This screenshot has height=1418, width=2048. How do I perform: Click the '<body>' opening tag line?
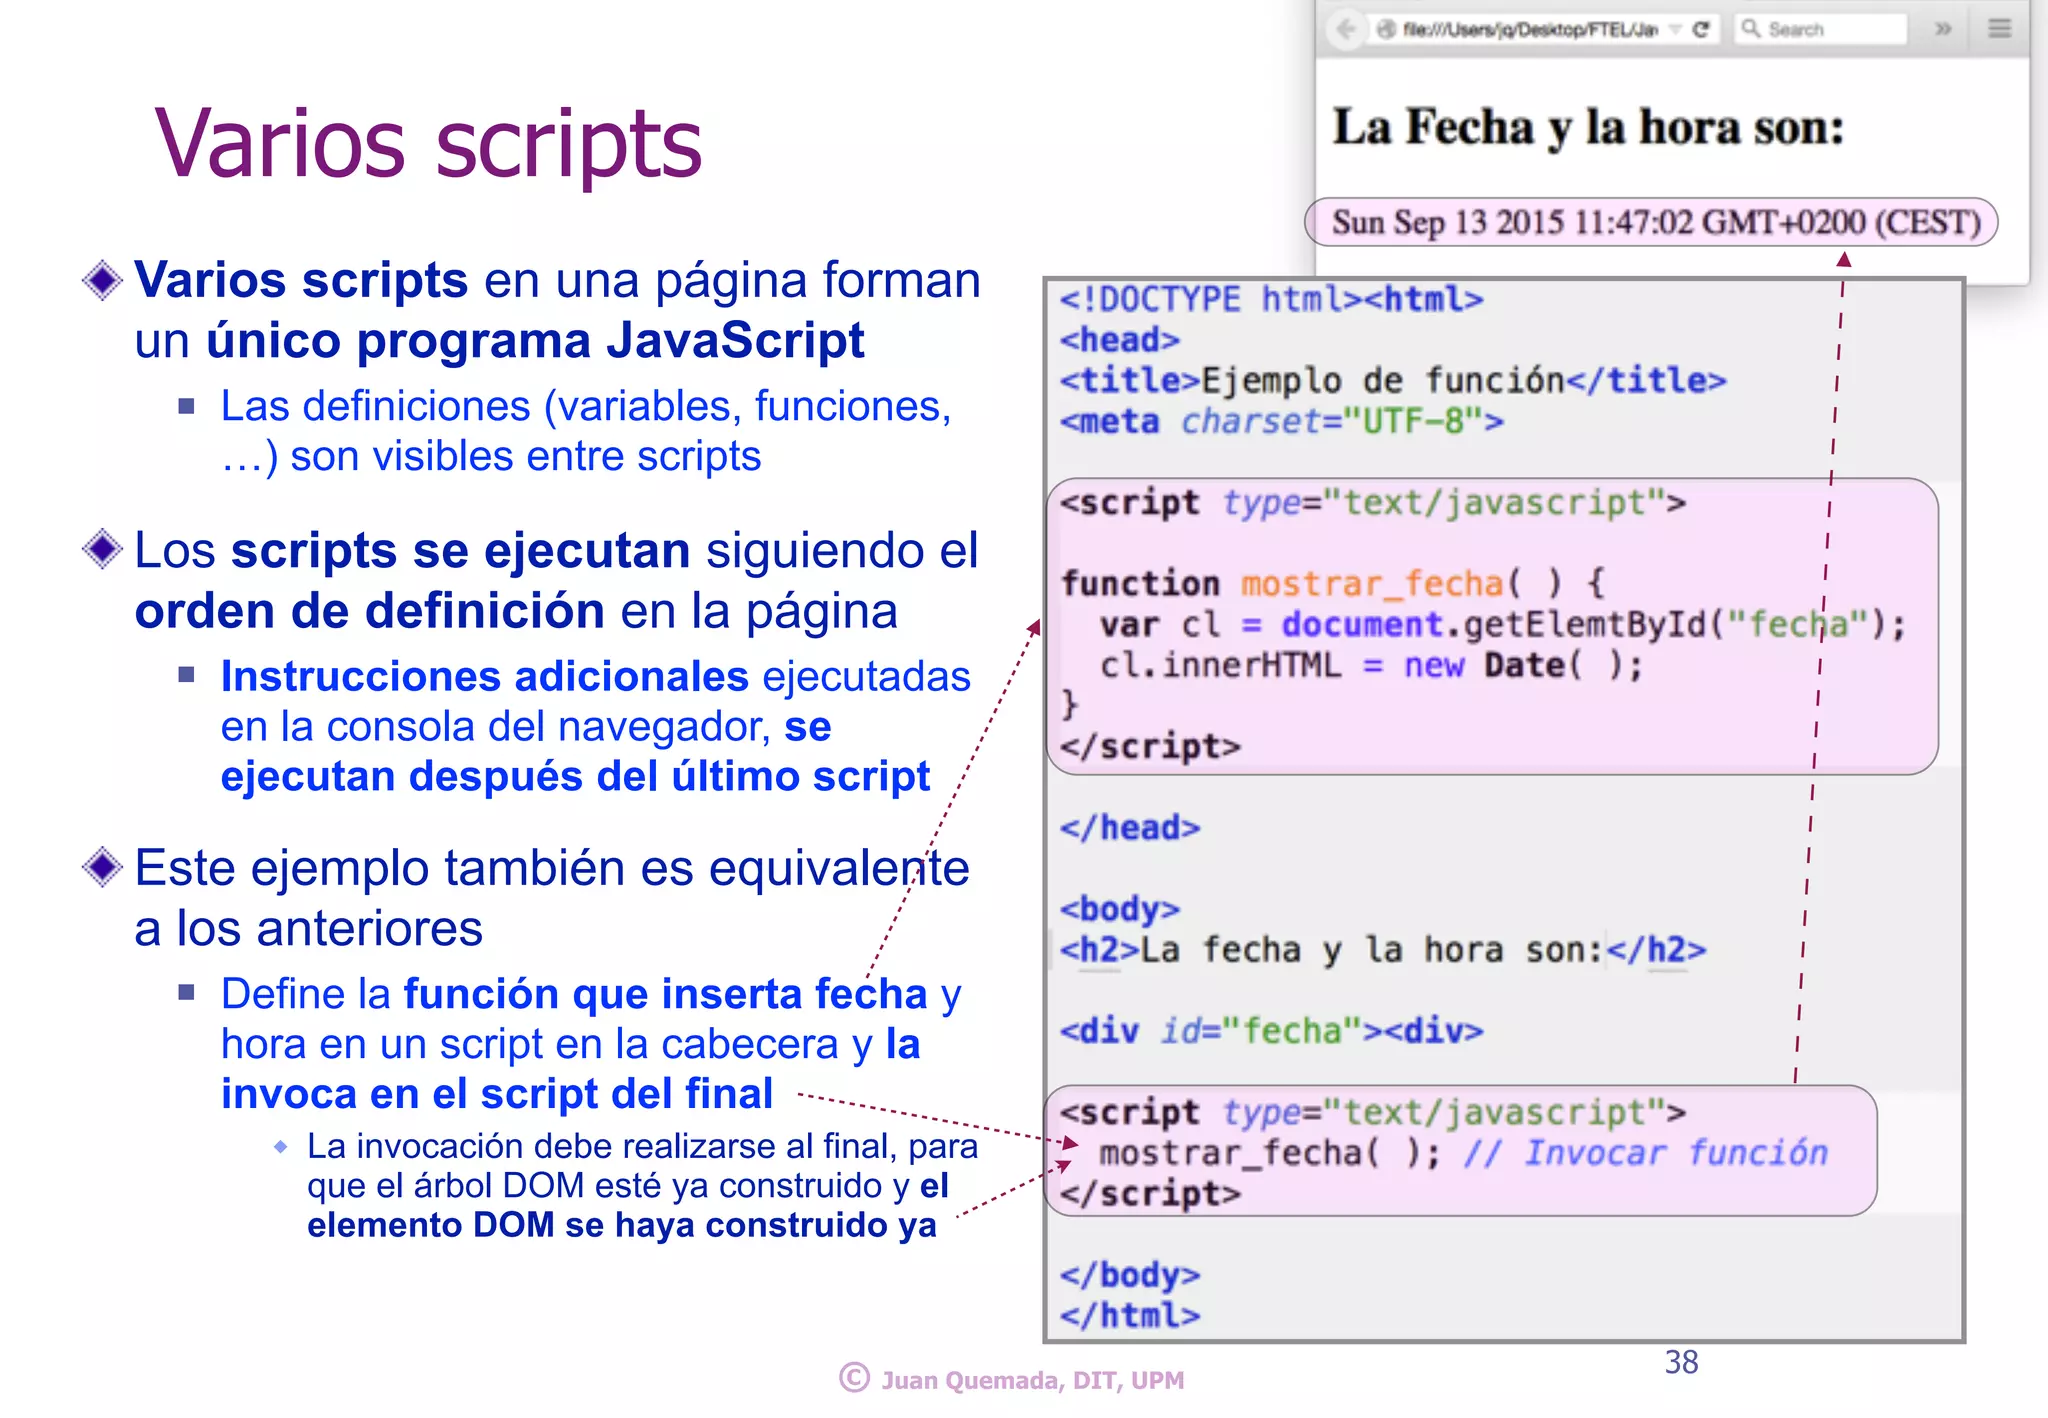[x=1120, y=909]
